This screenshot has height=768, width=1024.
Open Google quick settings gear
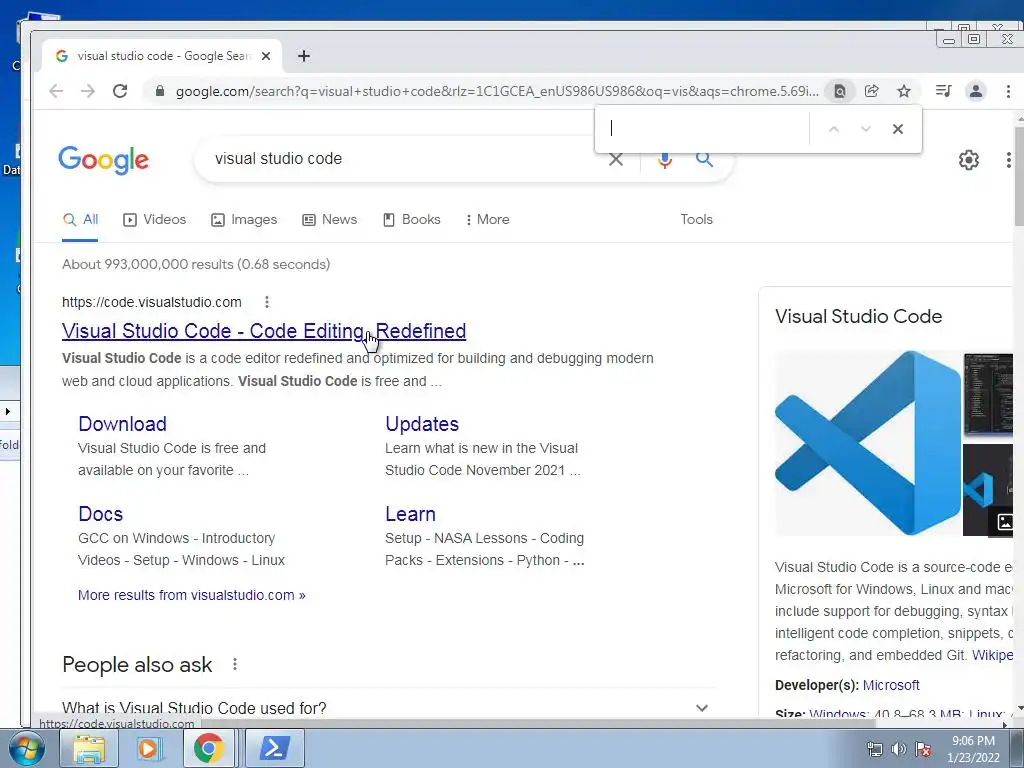click(x=968, y=160)
